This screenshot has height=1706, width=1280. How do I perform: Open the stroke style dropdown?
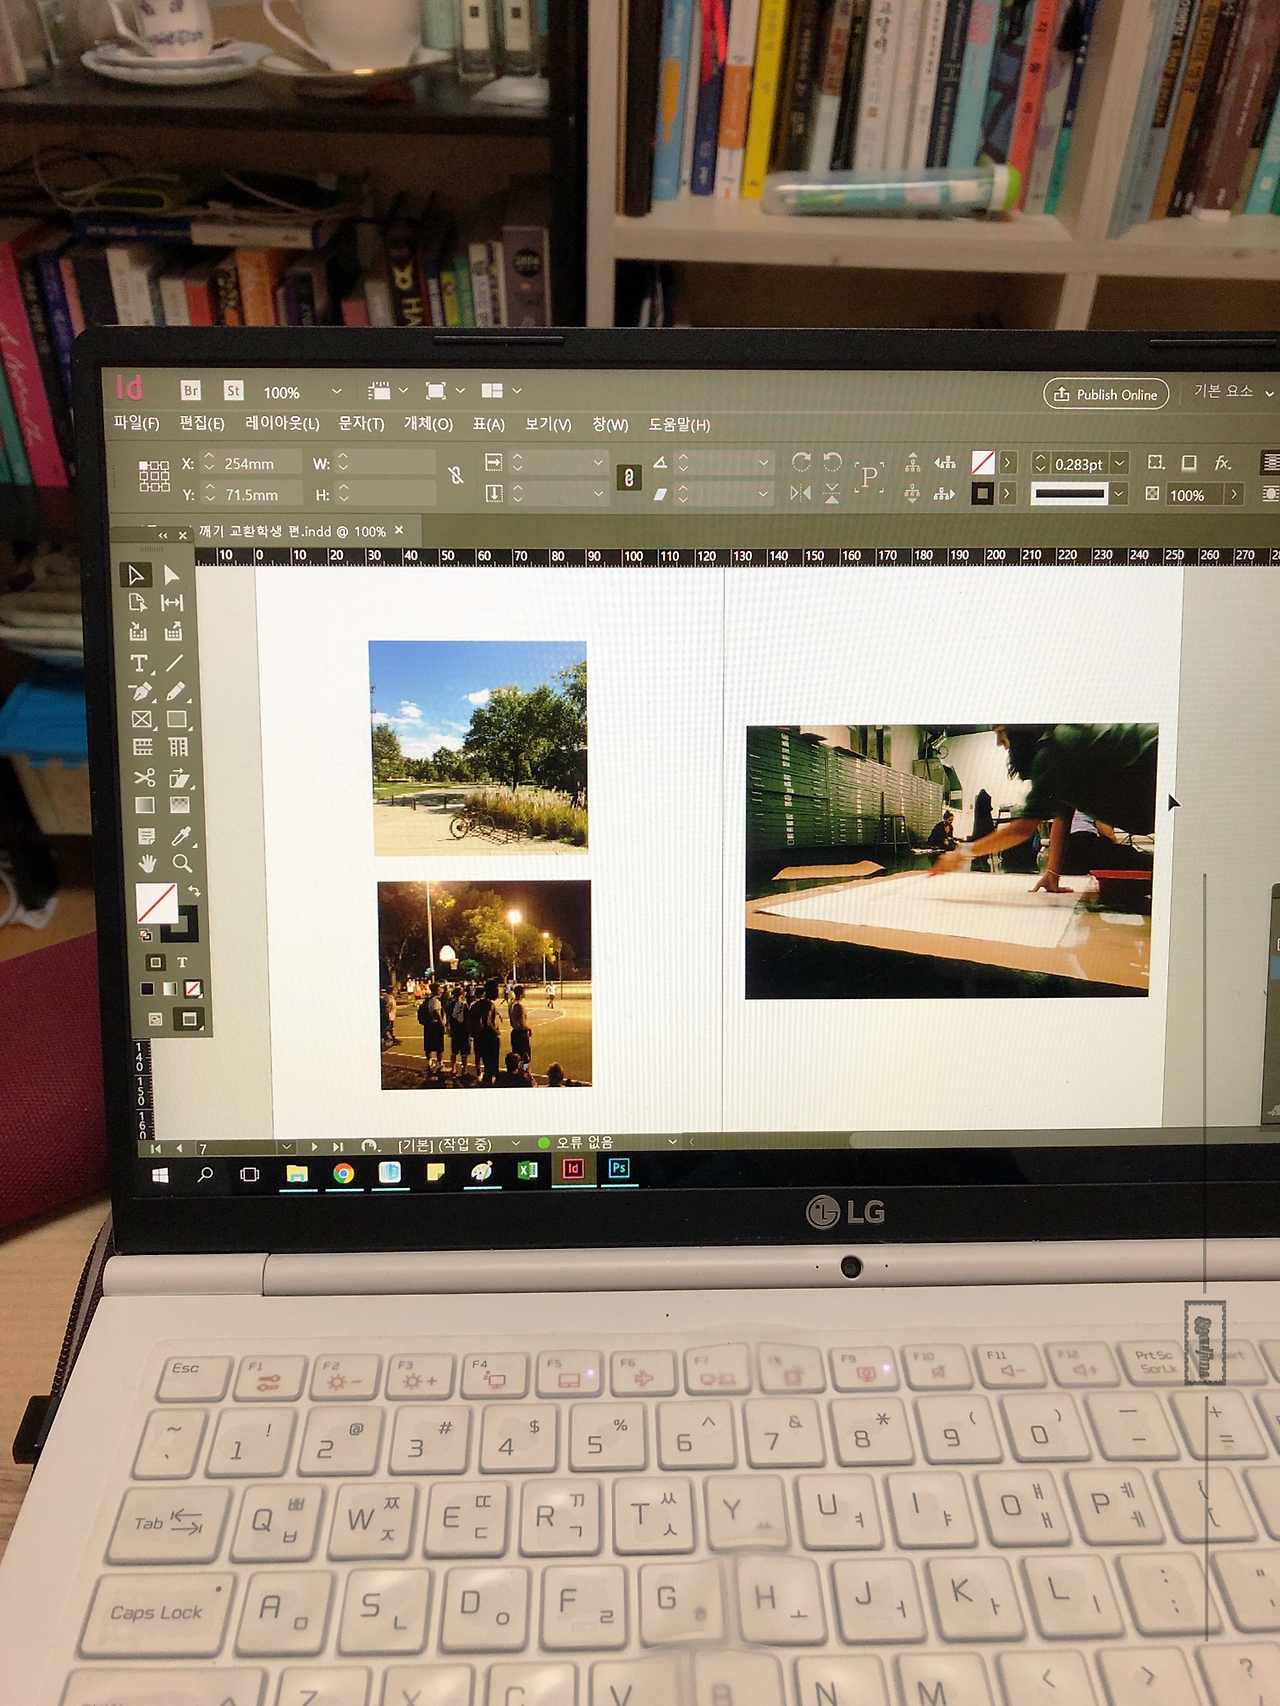pyautogui.click(x=1120, y=494)
